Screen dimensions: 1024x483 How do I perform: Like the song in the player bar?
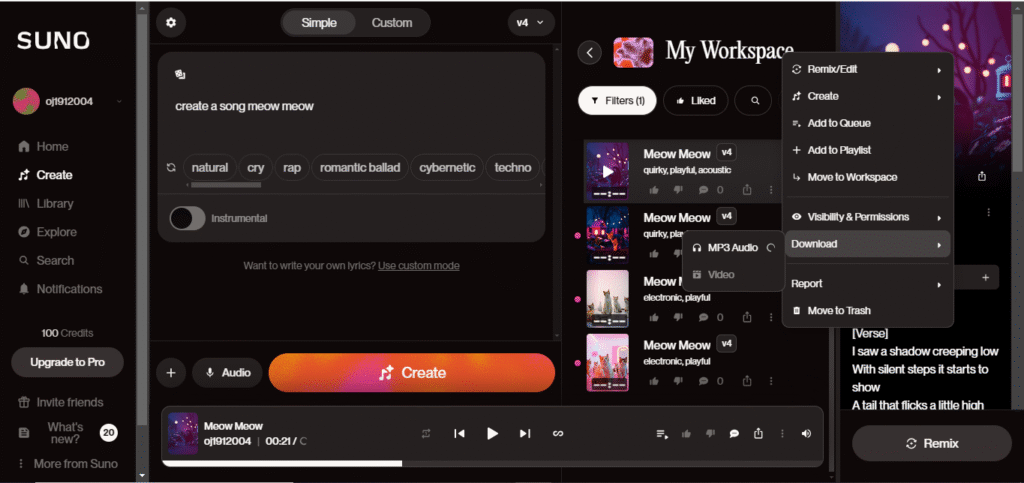(x=686, y=433)
